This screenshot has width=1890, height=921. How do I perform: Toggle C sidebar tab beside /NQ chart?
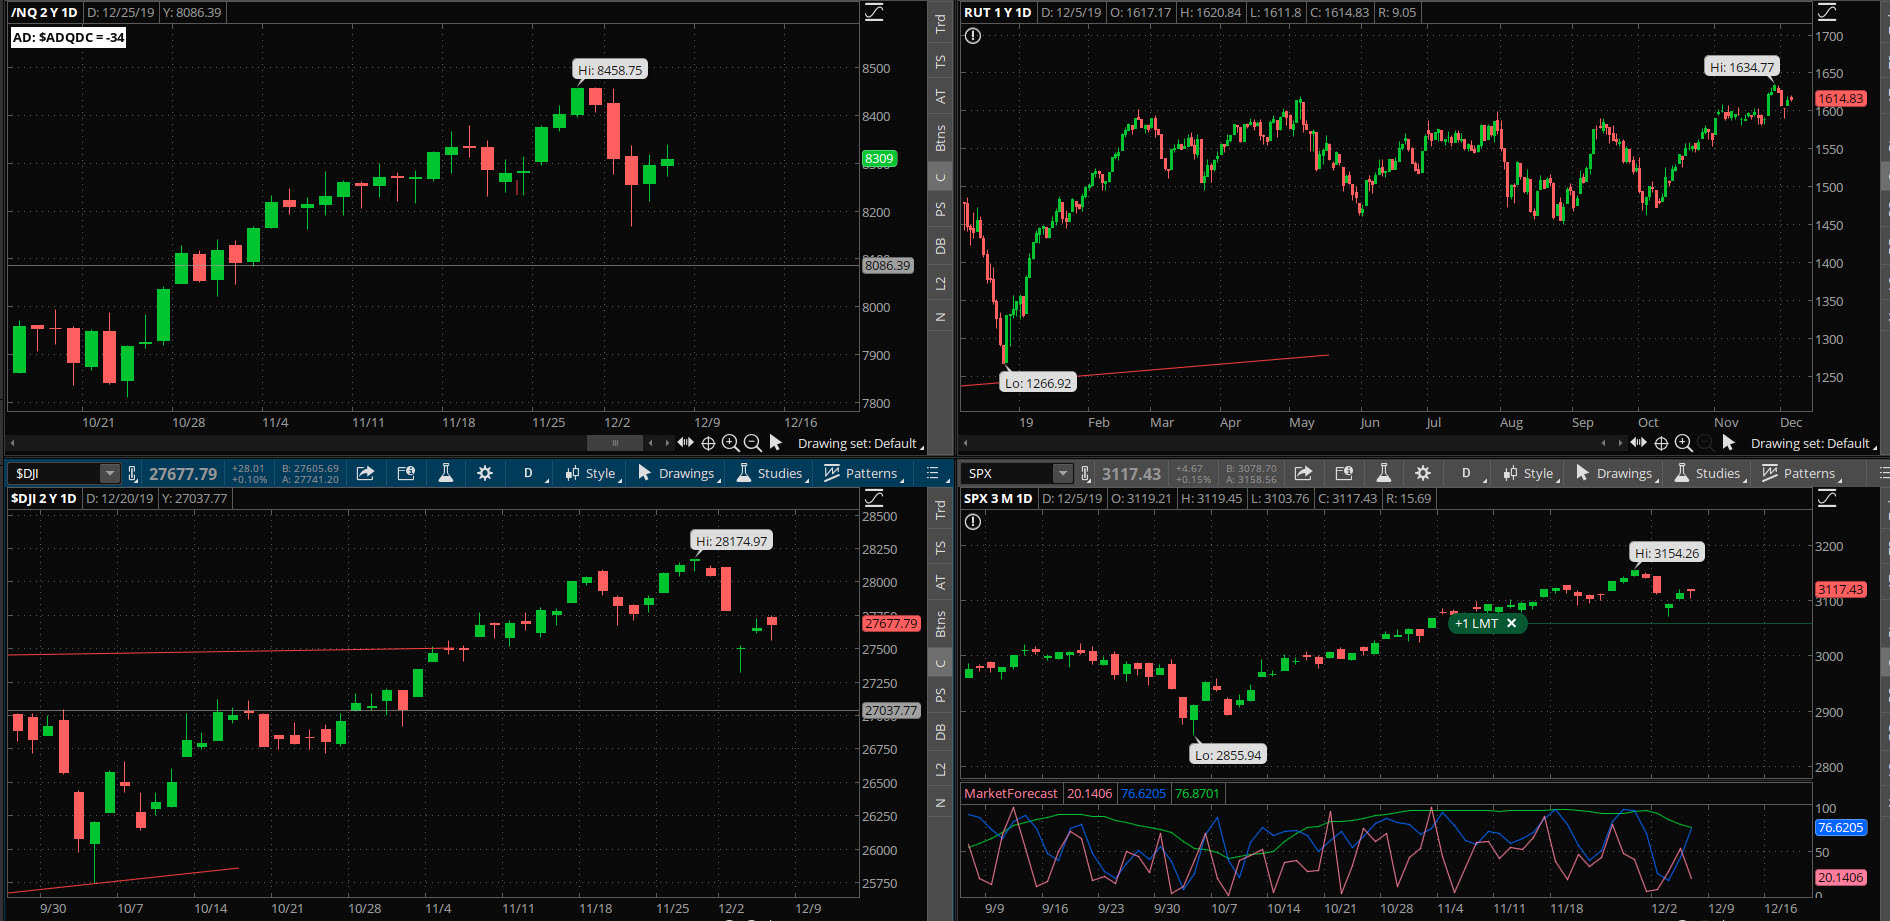pos(940,177)
